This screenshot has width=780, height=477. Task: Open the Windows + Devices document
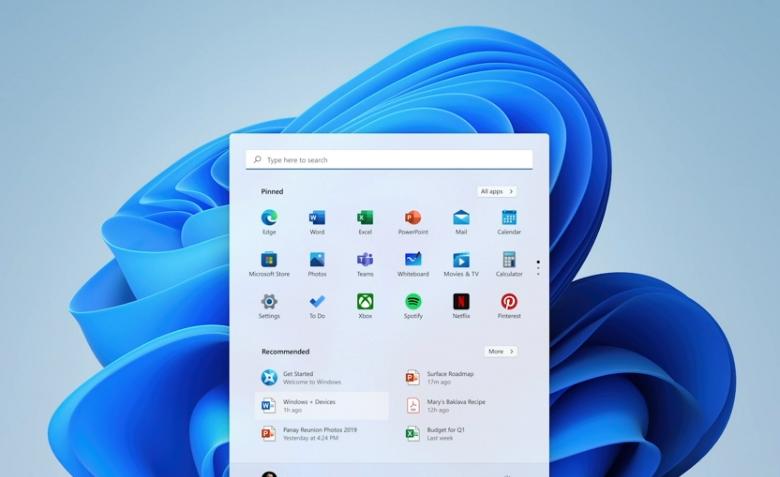(x=321, y=405)
